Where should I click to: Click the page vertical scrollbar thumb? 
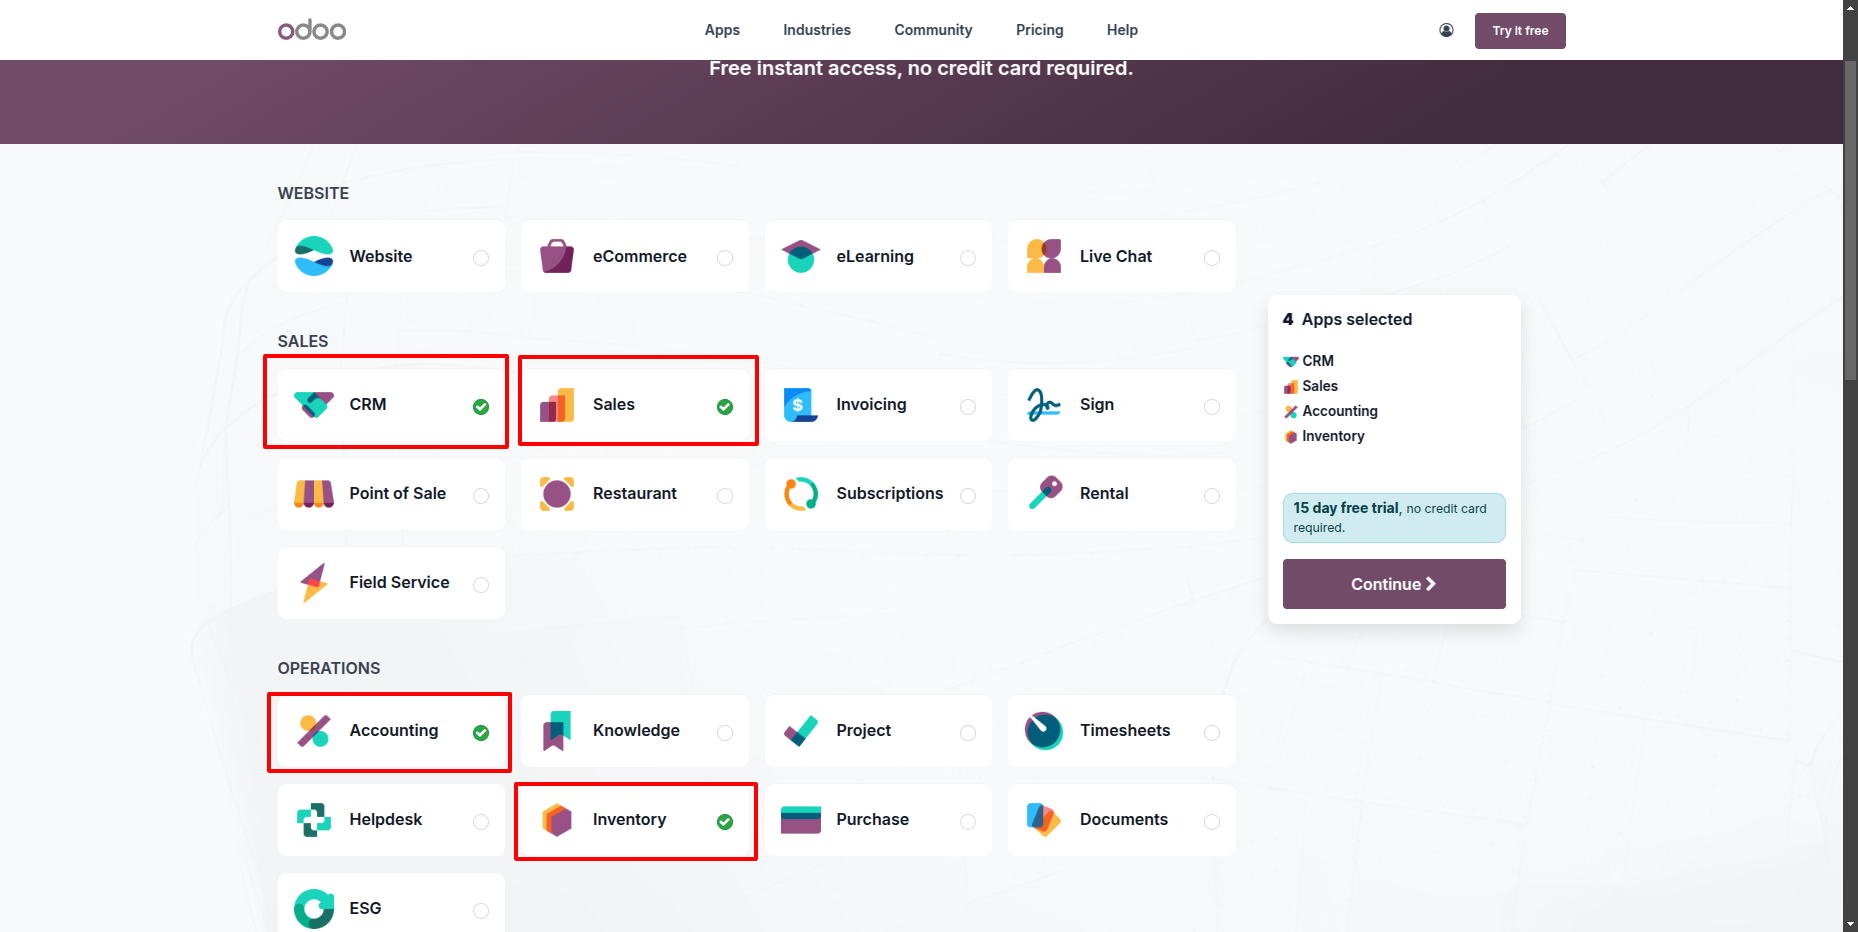1850,220
